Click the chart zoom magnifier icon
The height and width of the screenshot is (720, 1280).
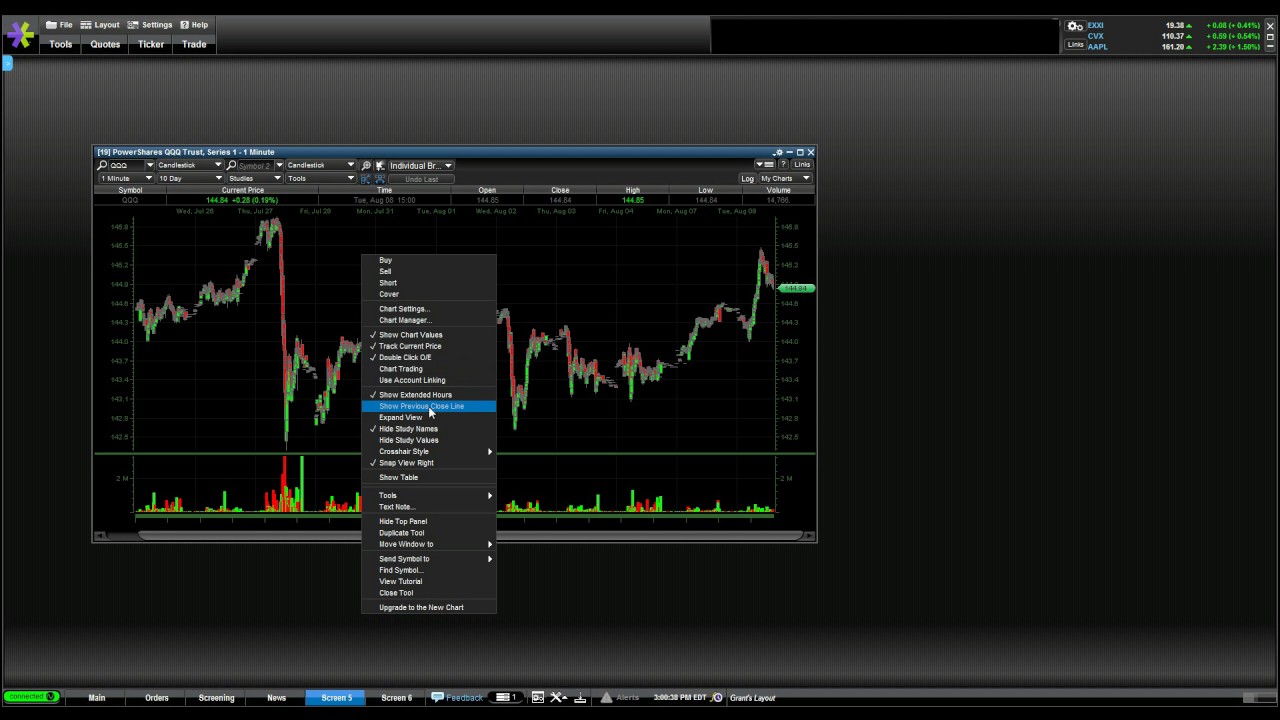pos(366,165)
